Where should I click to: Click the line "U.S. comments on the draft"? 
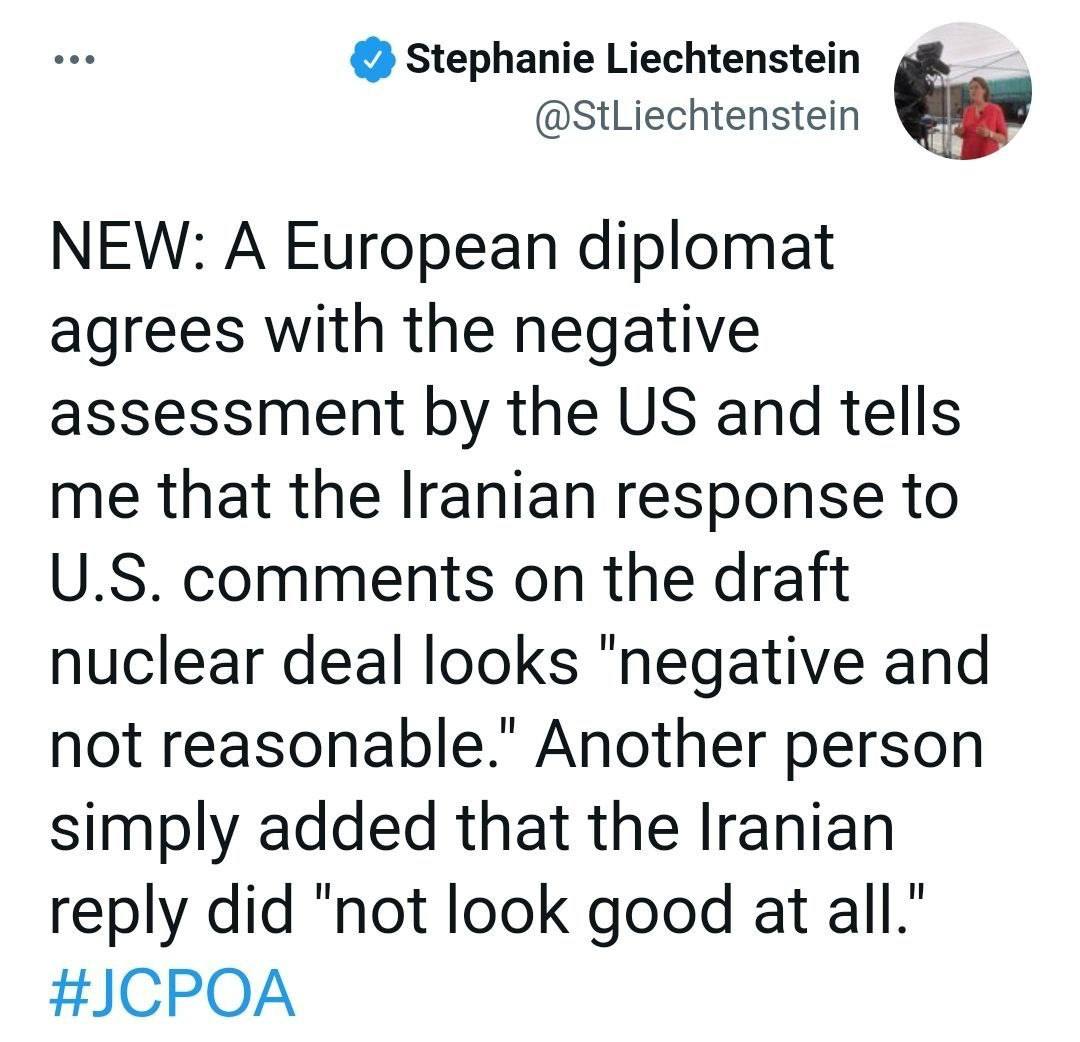(x=449, y=579)
